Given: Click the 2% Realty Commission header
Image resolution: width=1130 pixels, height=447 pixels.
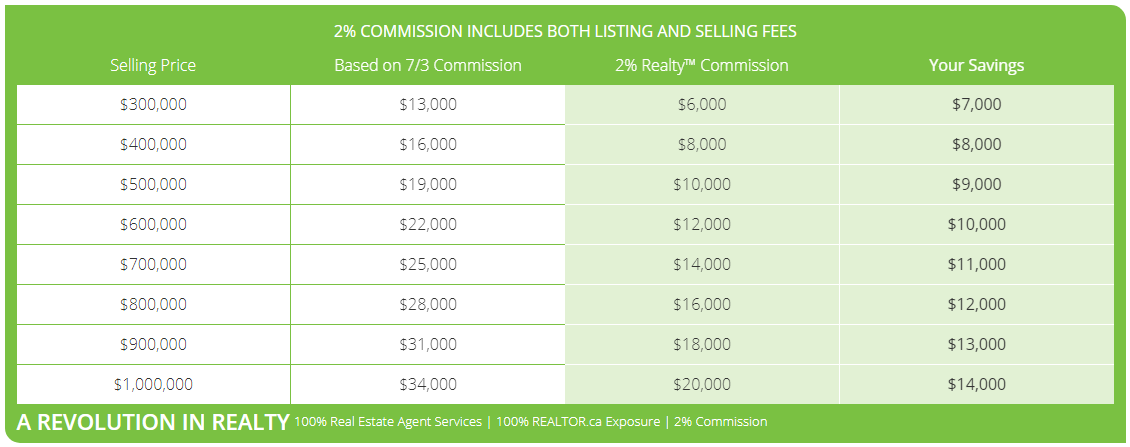Looking at the screenshot, I should (702, 65).
